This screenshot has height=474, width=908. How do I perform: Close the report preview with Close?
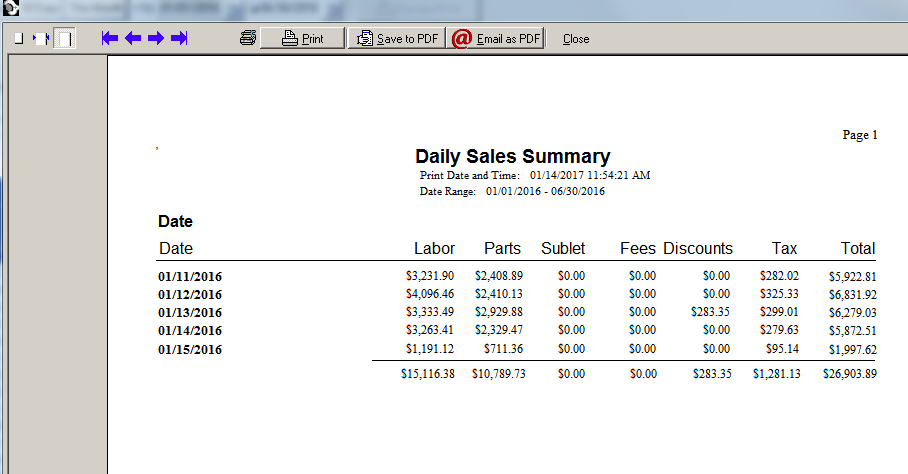coord(576,39)
